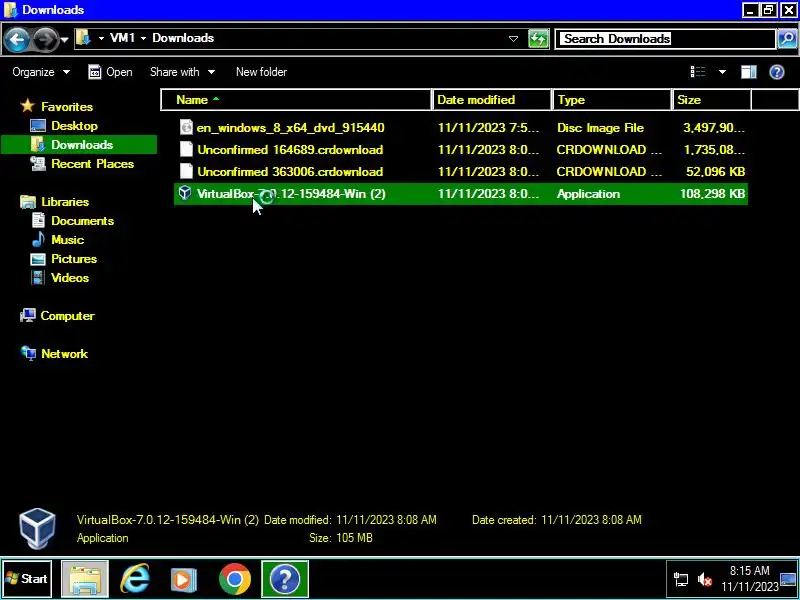This screenshot has height=600, width=800.
Task: Select Libraries in navigation pane
Action: [x=65, y=202]
